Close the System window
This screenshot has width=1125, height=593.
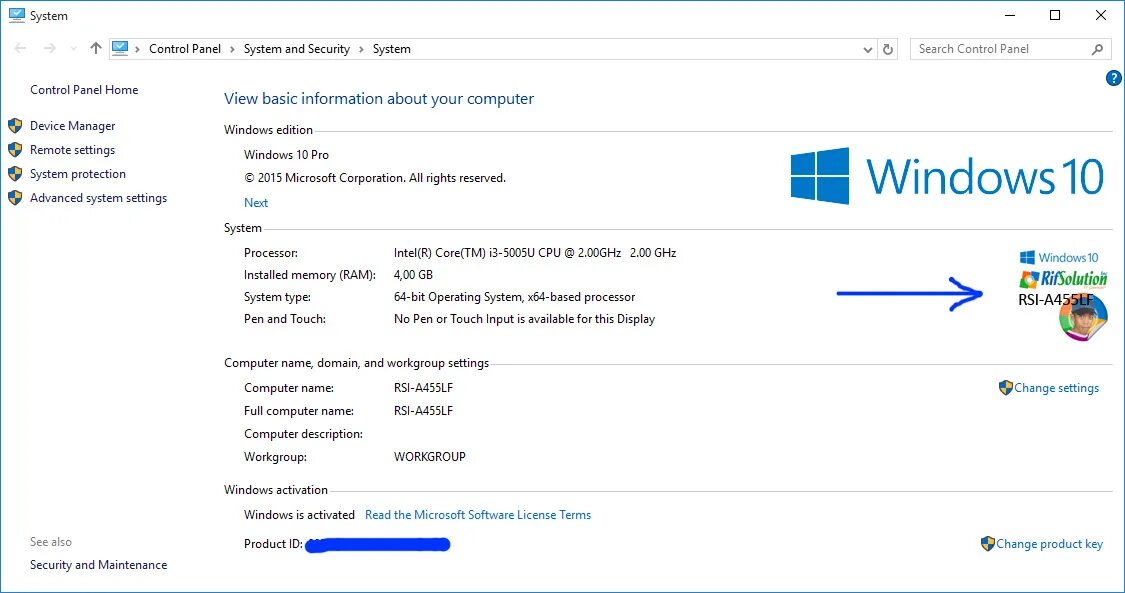tap(1101, 15)
